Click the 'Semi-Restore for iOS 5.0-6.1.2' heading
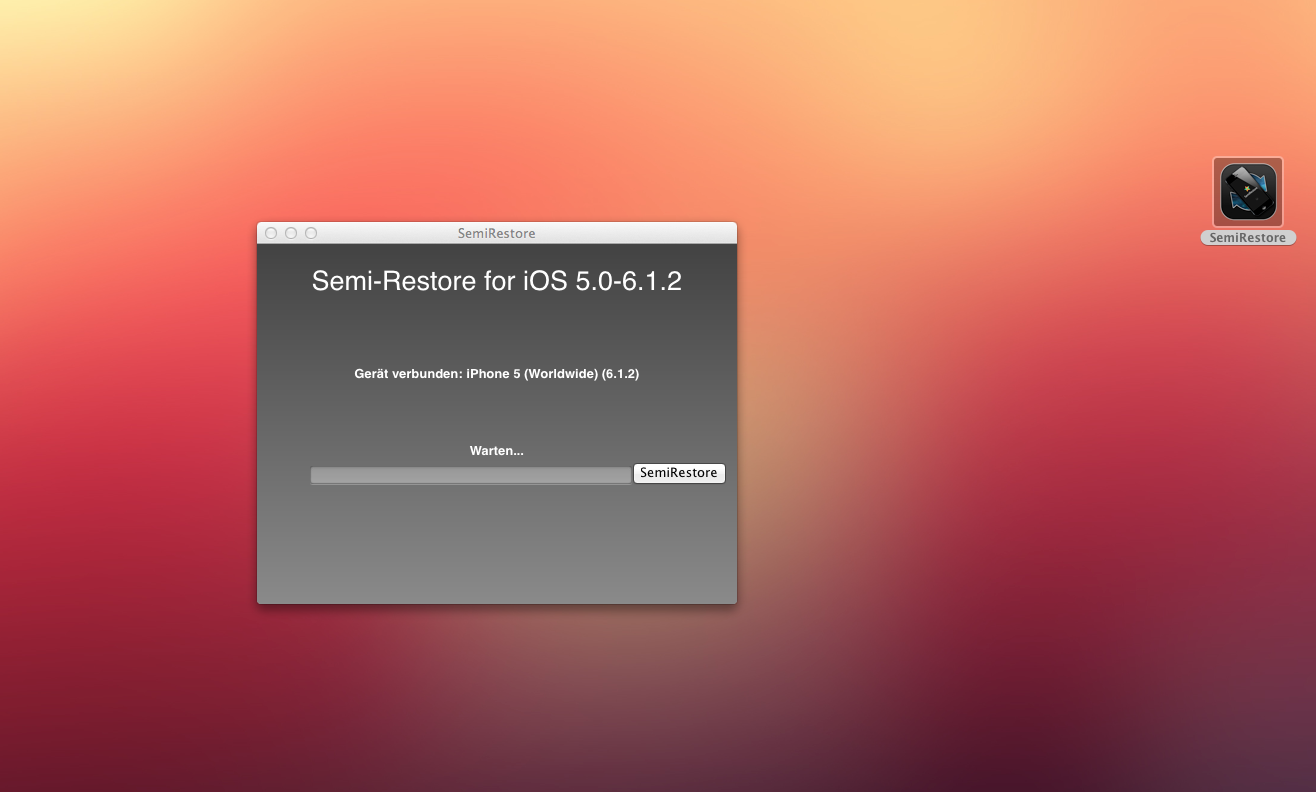The width and height of the screenshot is (1316, 792). 497,281
